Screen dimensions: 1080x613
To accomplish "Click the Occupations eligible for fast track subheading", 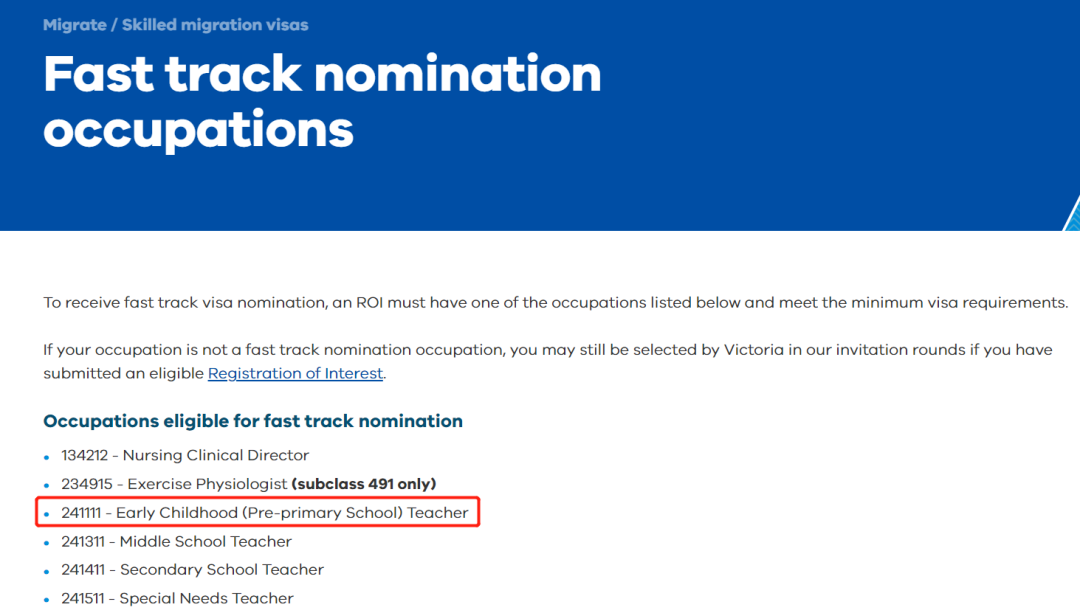I will (253, 421).
